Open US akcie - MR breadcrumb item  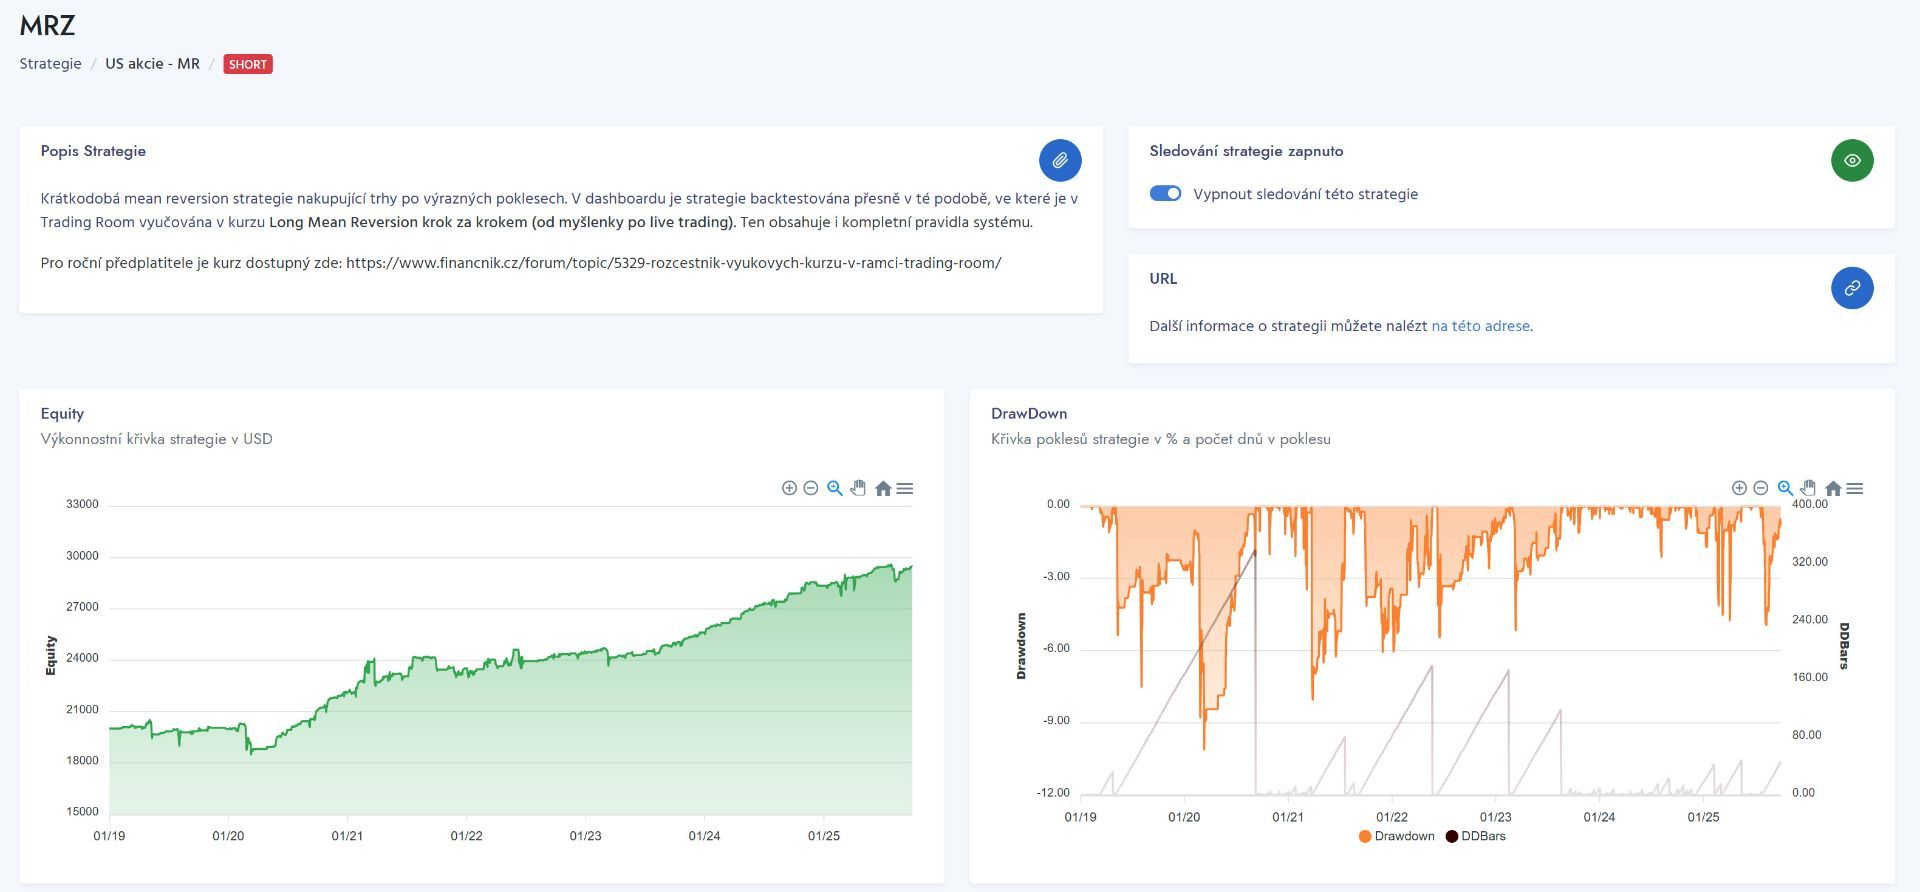pyautogui.click(x=152, y=64)
